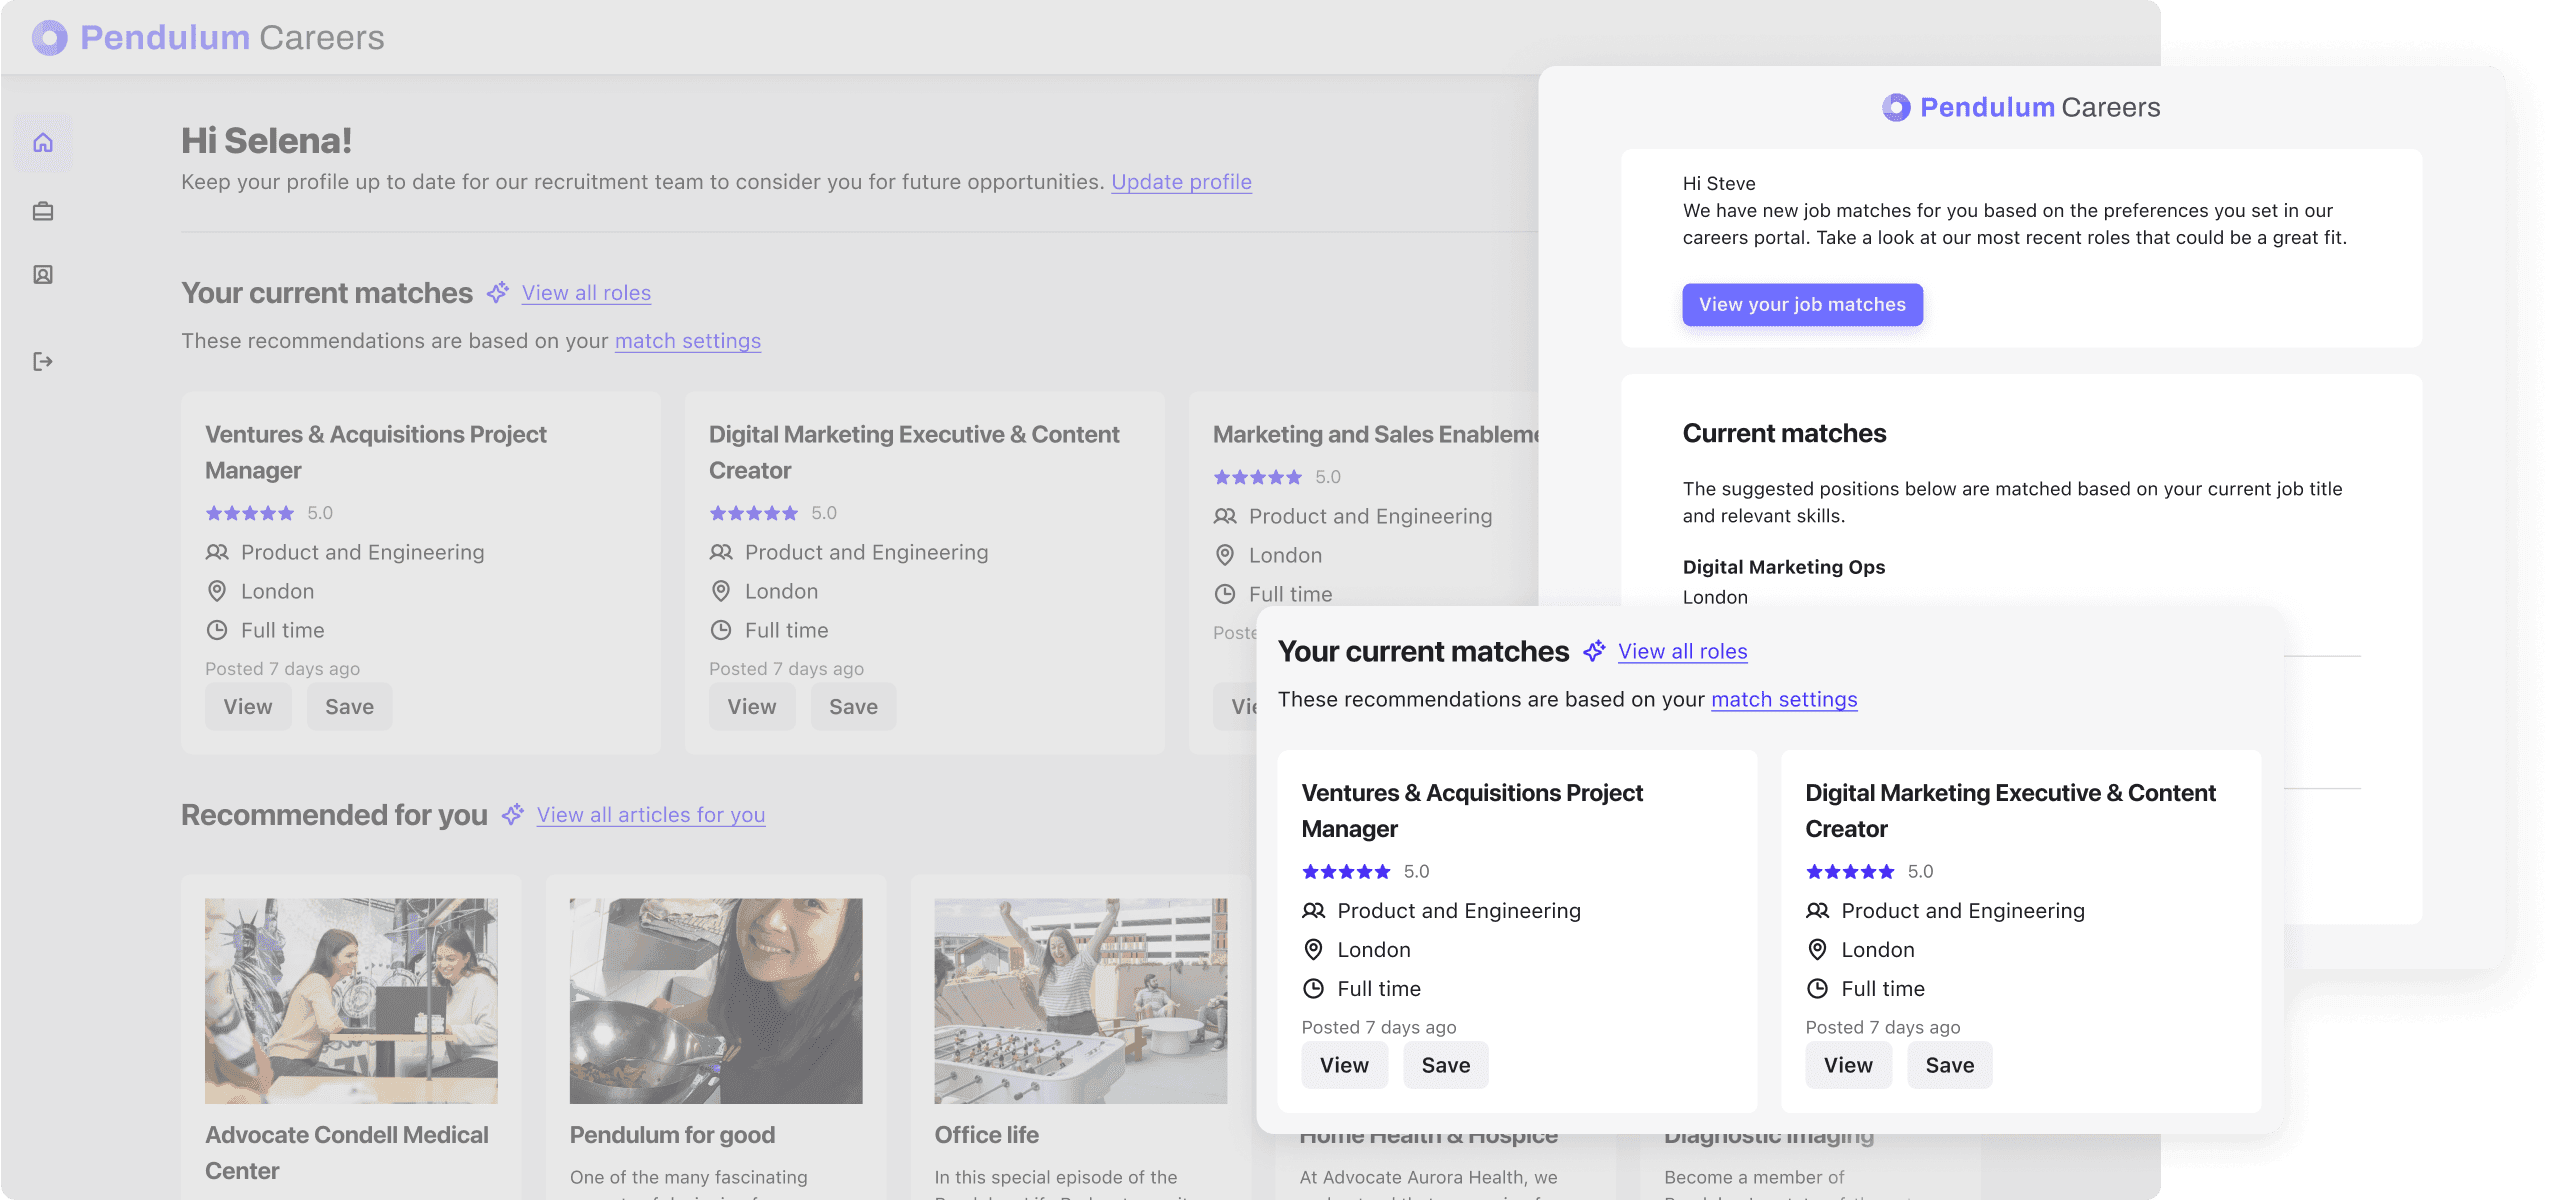The image size is (2563, 1200).
Task: Click the star rating on highlighted Digital Marketing card
Action: click(x=1850, y=872)
